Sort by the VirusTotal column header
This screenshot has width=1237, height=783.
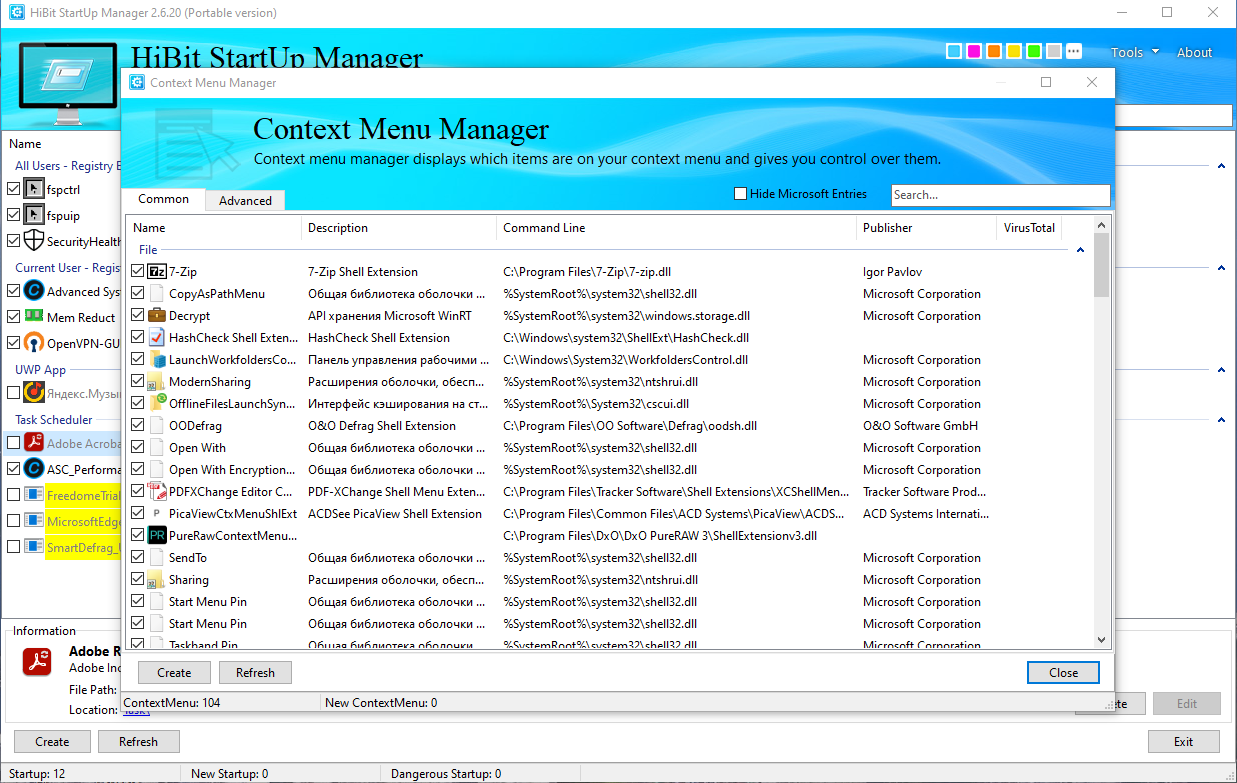1029,228
